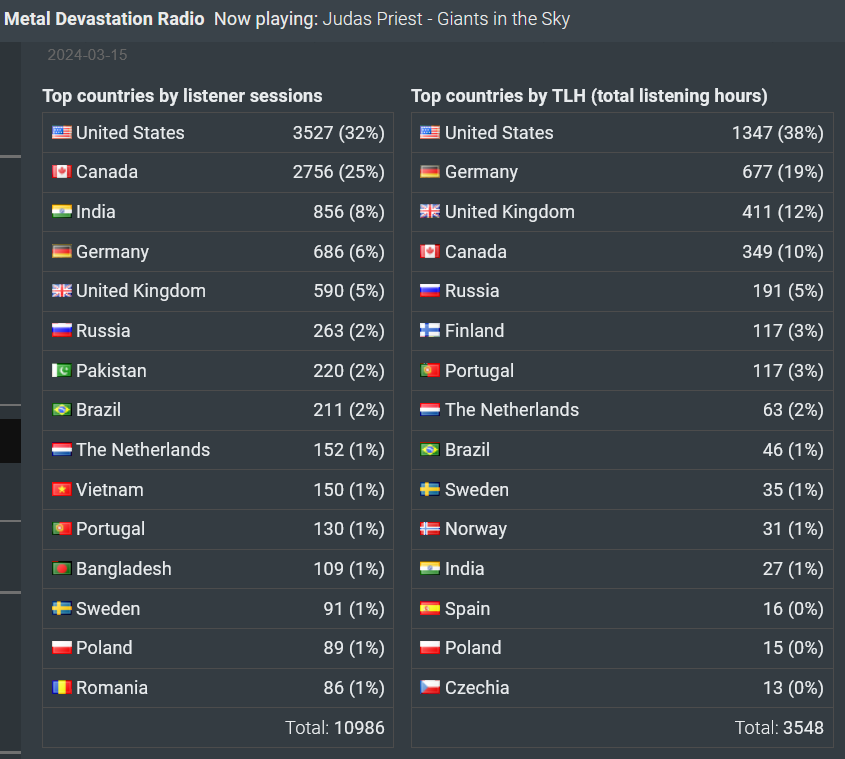Click the Top countries by listener sessions heading
The height and width of the screenshot is (759, 845).
point(182,96)
